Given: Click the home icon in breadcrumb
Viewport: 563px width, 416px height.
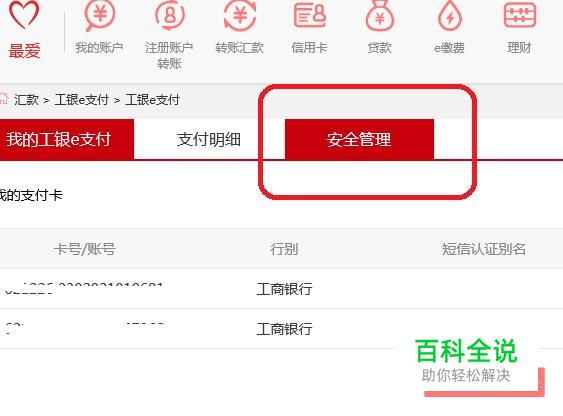Looking at the screenshot, I should click(x=3, y=99).
